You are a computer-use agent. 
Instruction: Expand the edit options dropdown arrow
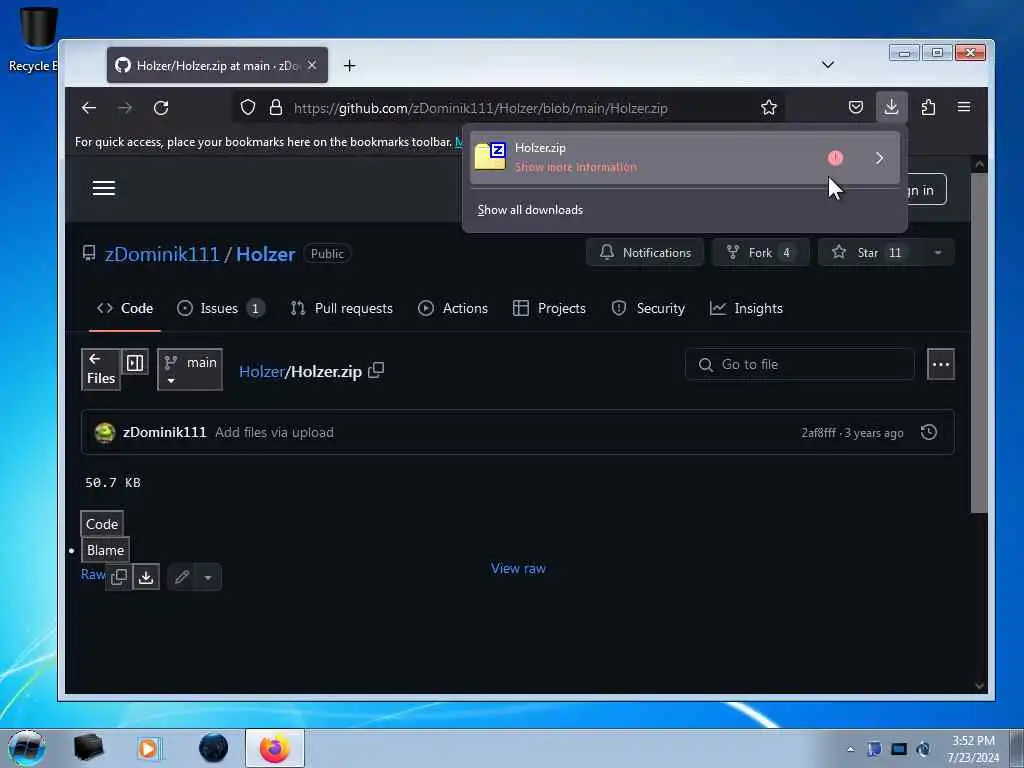pos(208,577)
